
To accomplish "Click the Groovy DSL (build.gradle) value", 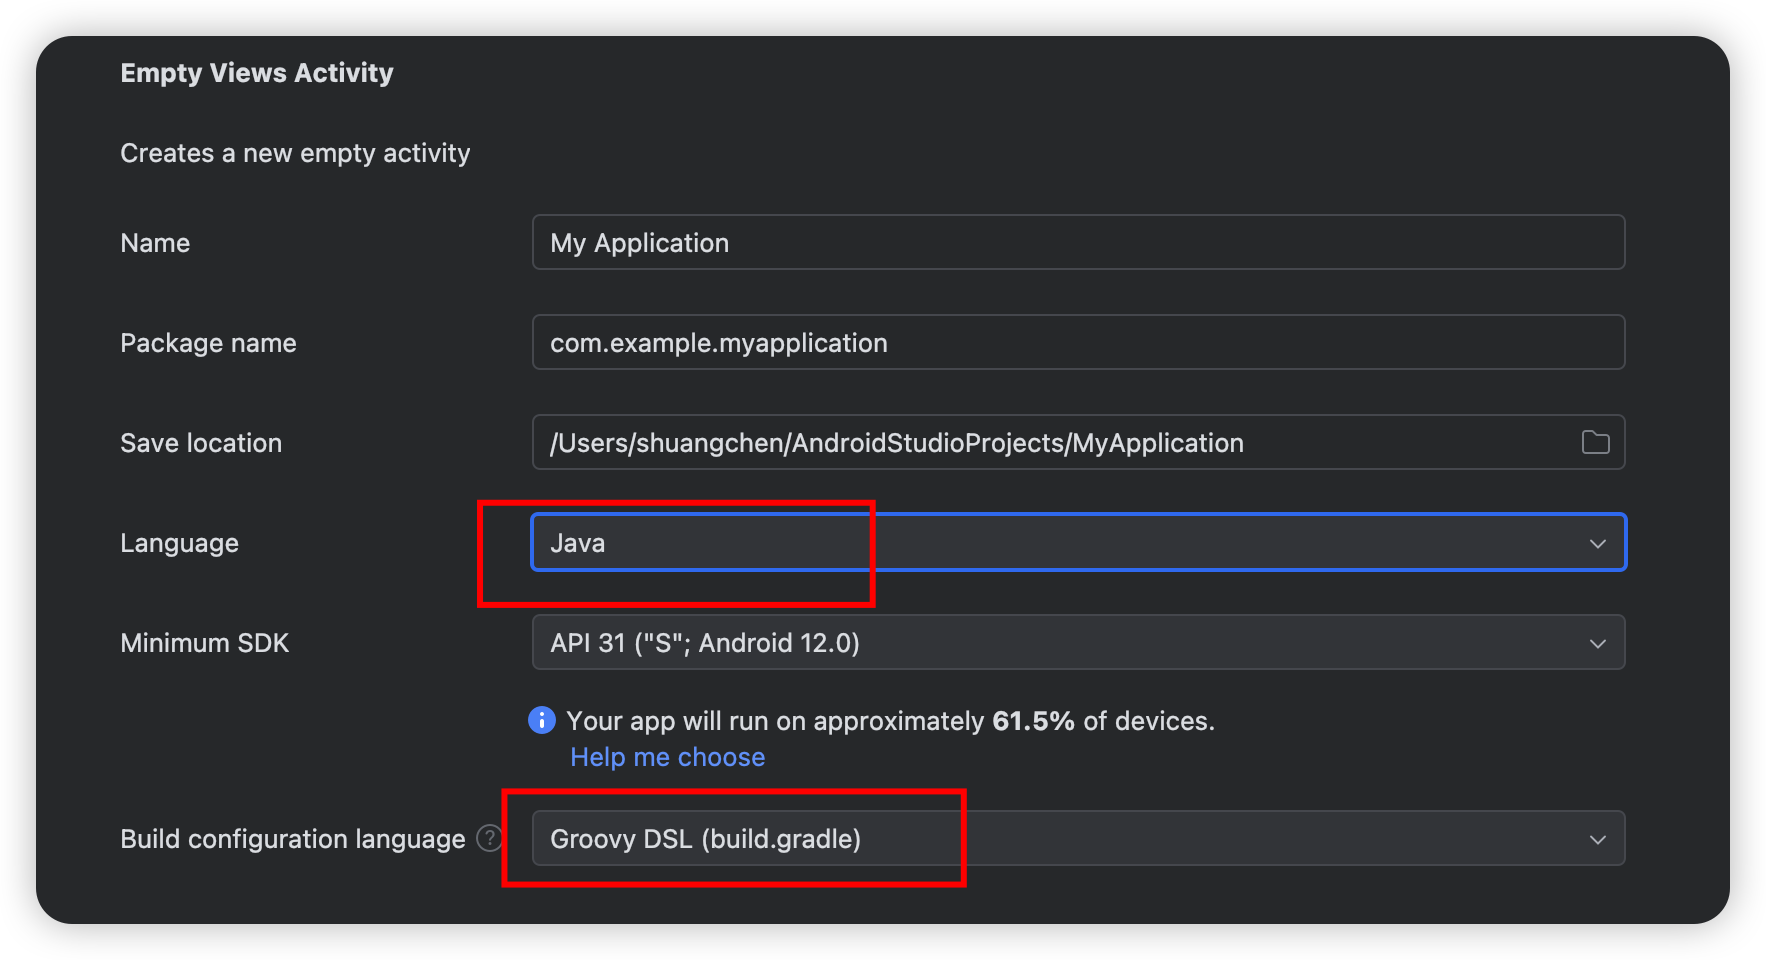I will click(x=705, y=839).
